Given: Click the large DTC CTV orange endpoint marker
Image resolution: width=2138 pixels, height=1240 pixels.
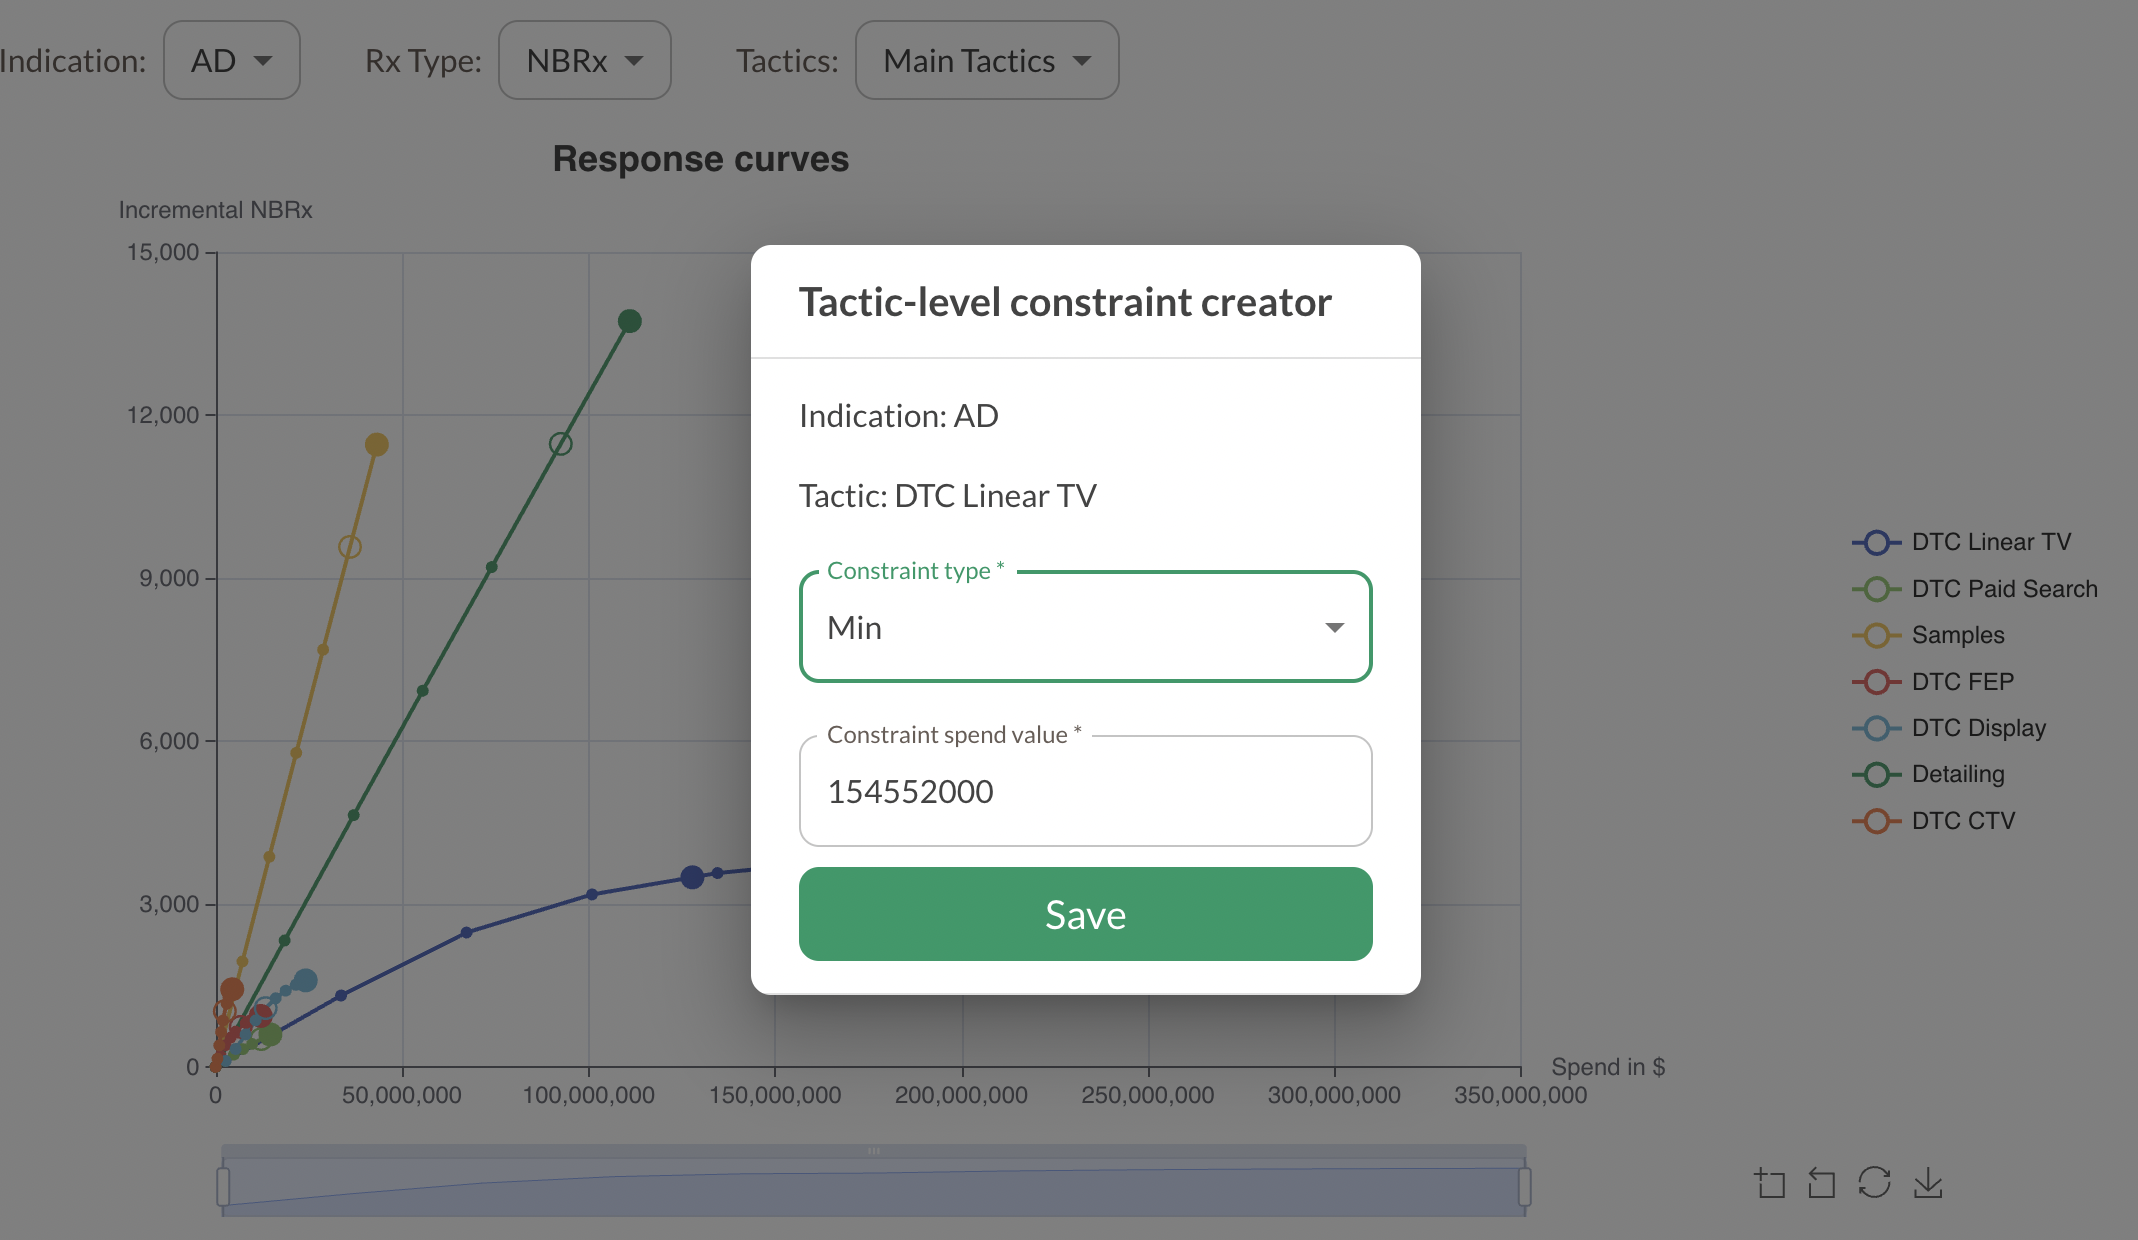Looking at the screenshot, I should point(231,989).
